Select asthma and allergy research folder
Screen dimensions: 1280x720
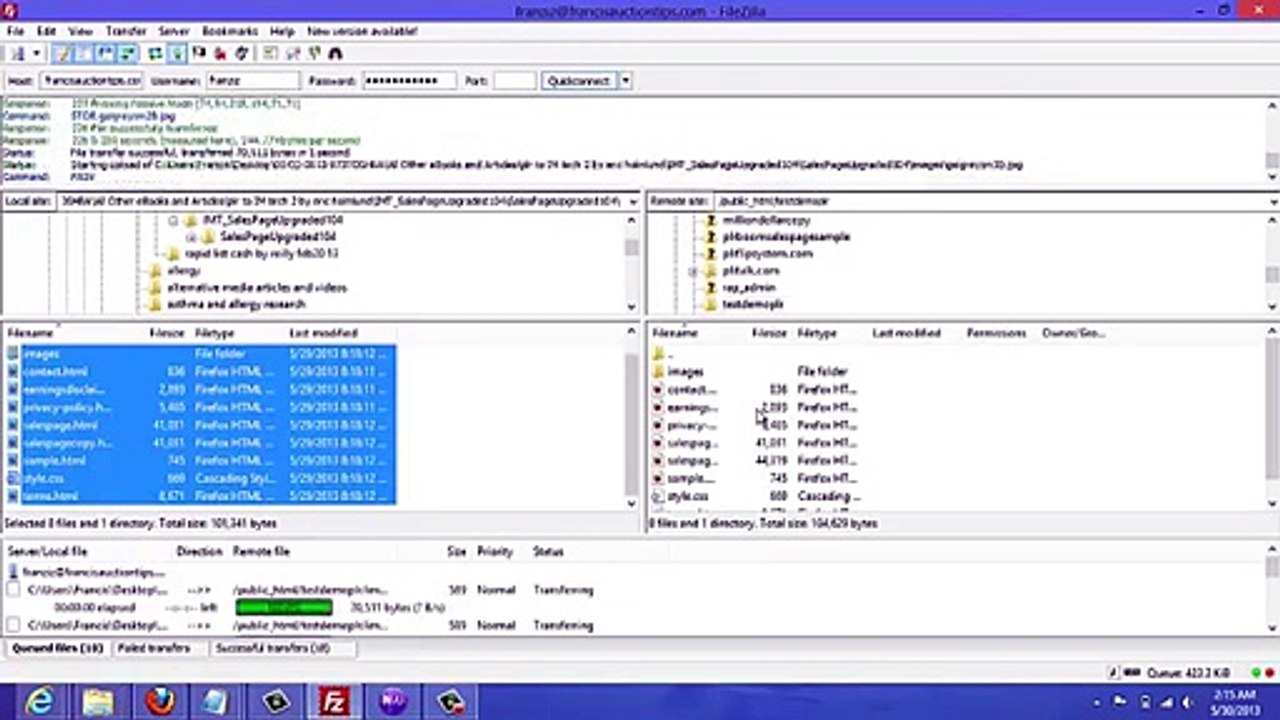(x=236, y=304)
